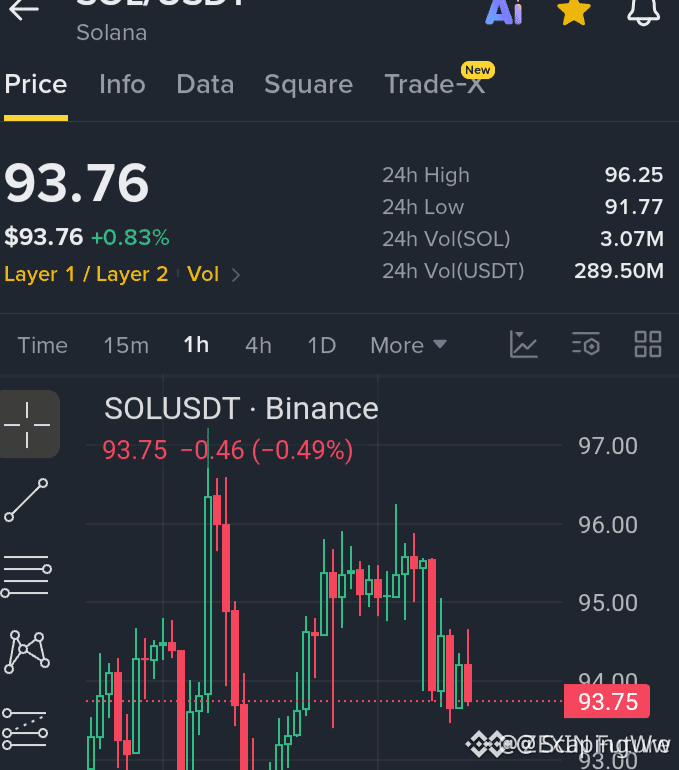The image size is (679, 770).
Task: Toggle the favorite star for SOL/USDT
Action: tap(573, 12)
